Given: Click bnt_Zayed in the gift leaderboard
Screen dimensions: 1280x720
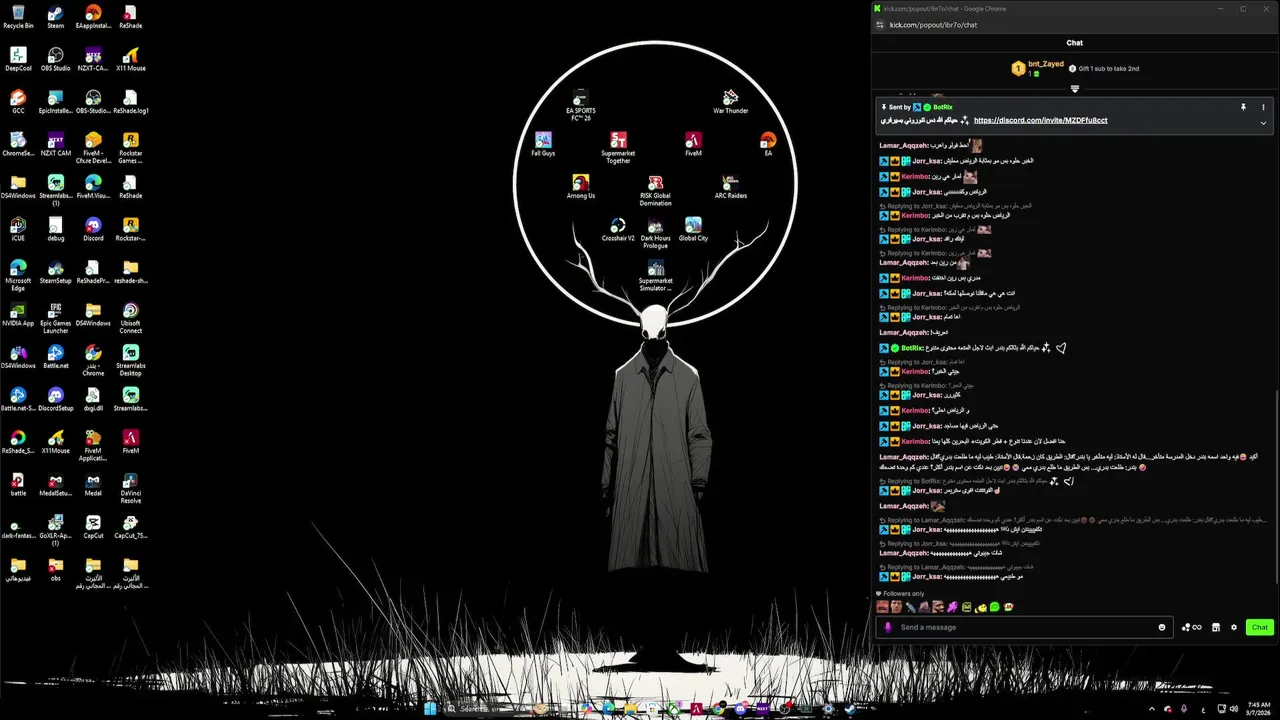Looking at the screenshot, I should pos(1046,64).
